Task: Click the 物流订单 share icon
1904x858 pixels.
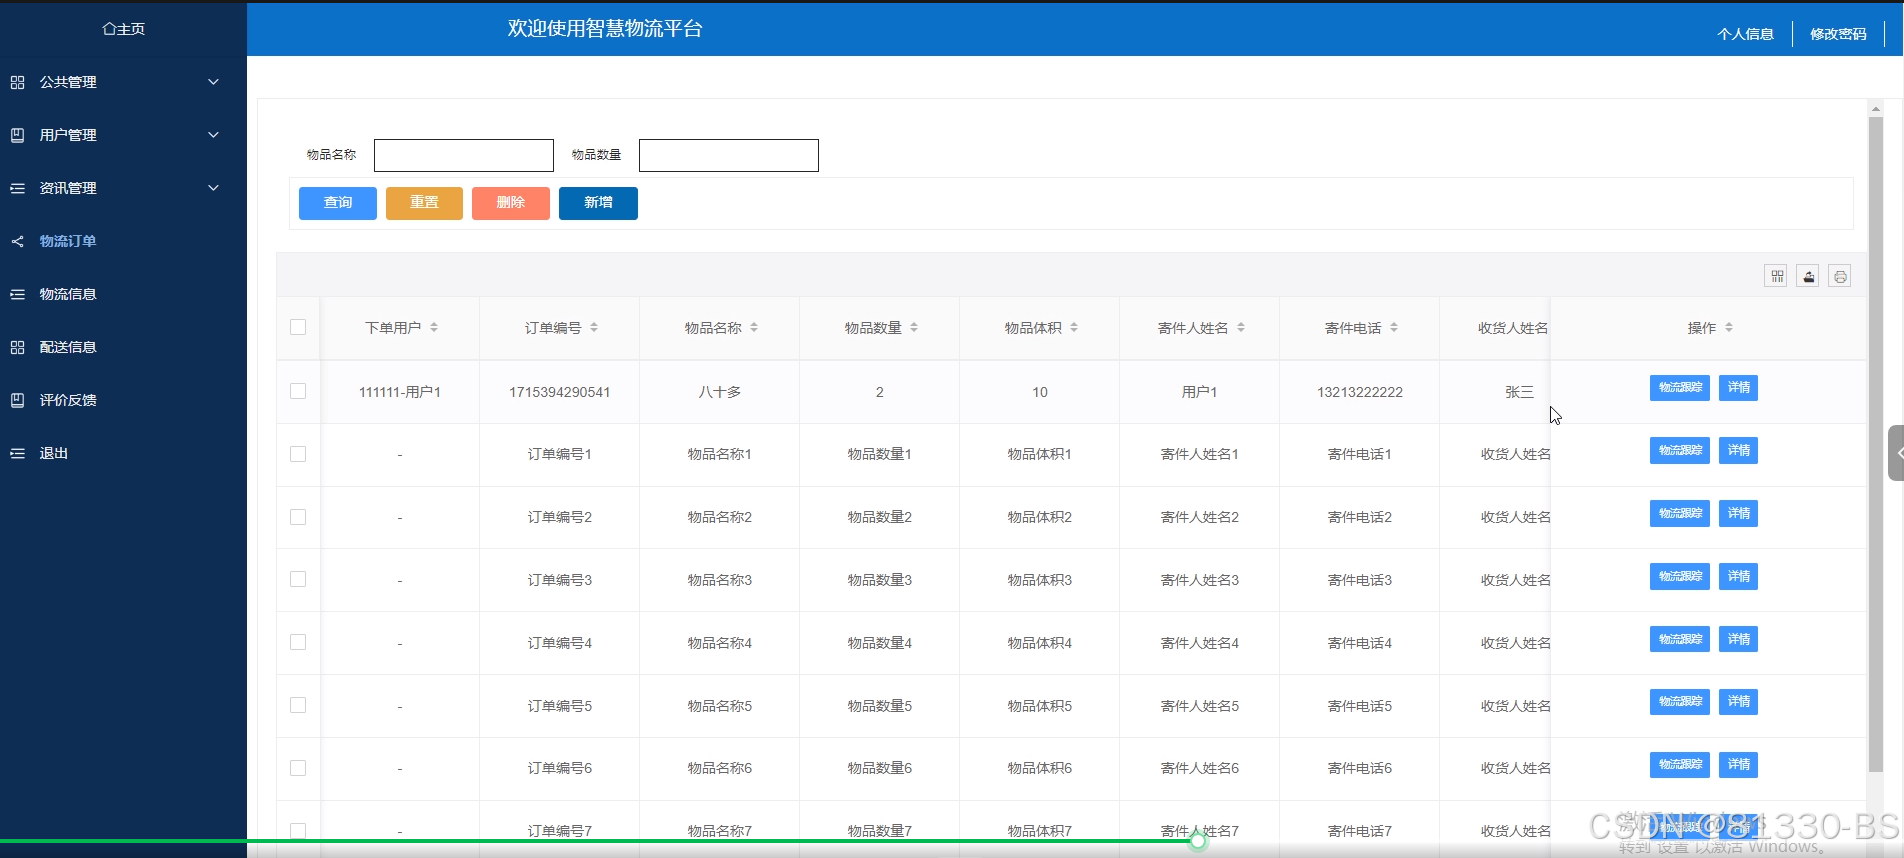Action: [17, 241]
